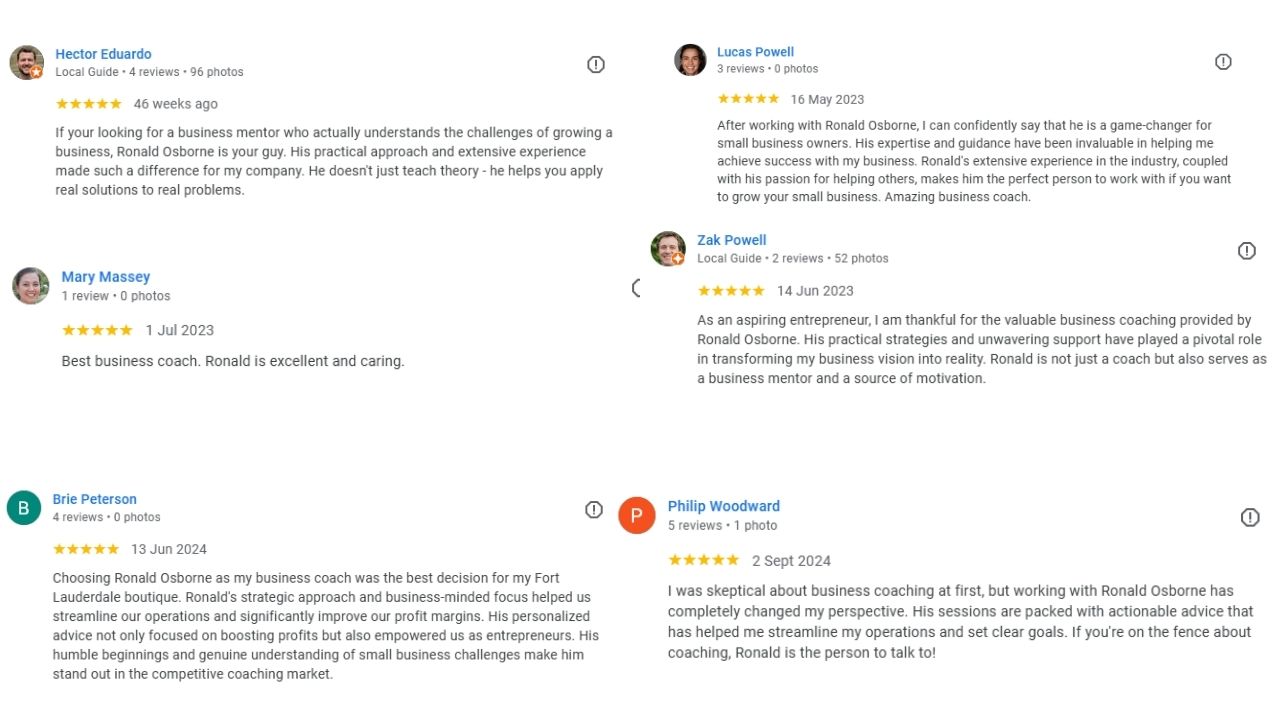Open Hector Eduardo's reviewer name link
This screenshot has height=720, width=1280.
tap(103, 54)
